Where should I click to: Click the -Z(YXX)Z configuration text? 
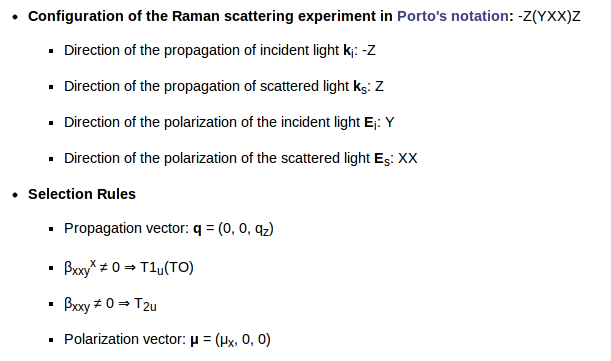[549, 16]
